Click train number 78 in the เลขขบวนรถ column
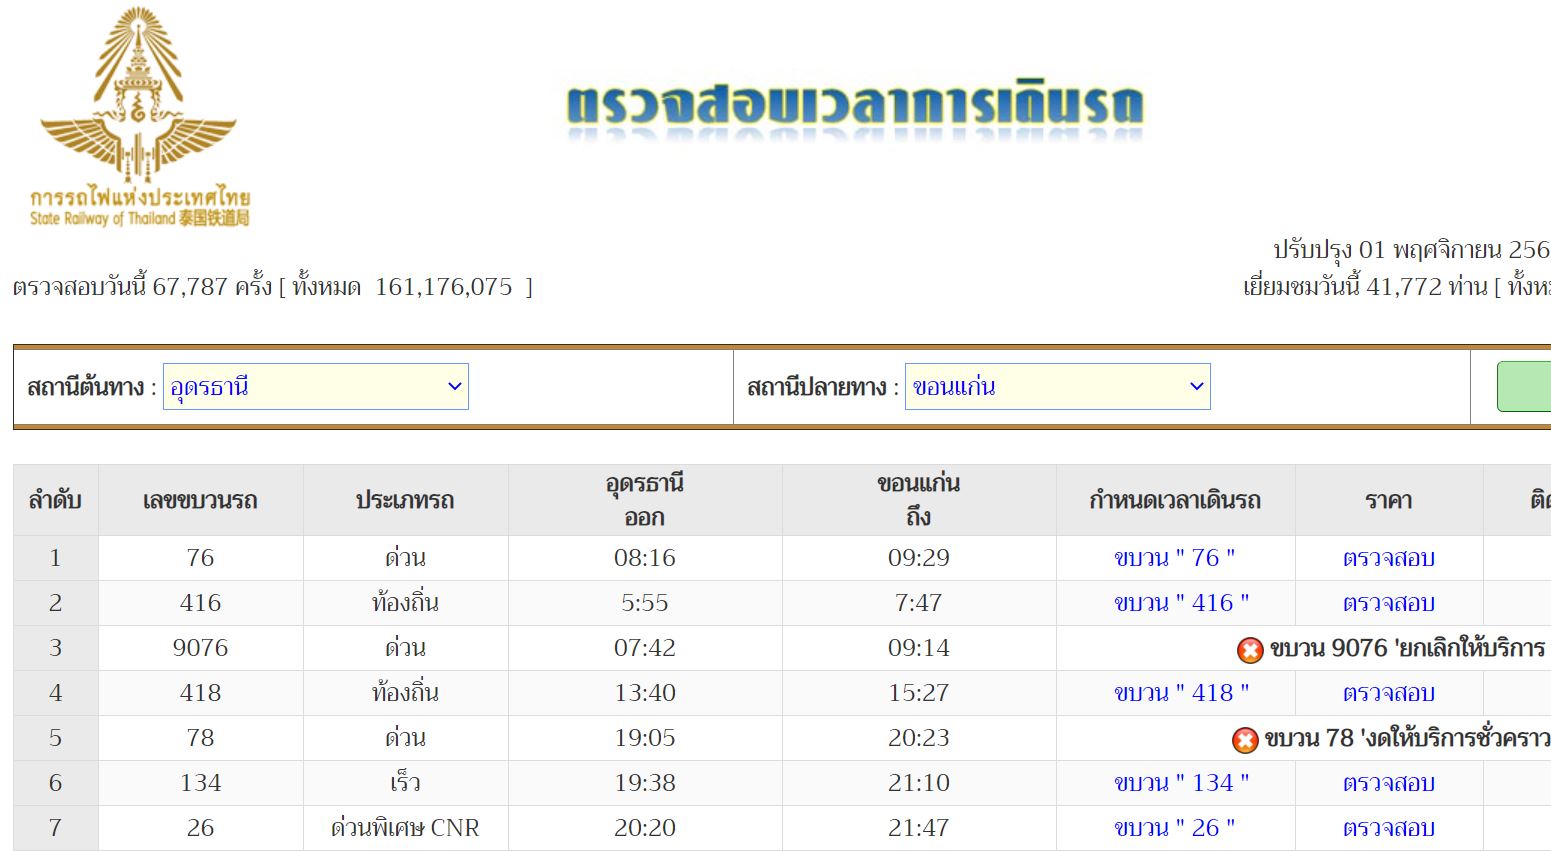 click(x=200, y=738)
